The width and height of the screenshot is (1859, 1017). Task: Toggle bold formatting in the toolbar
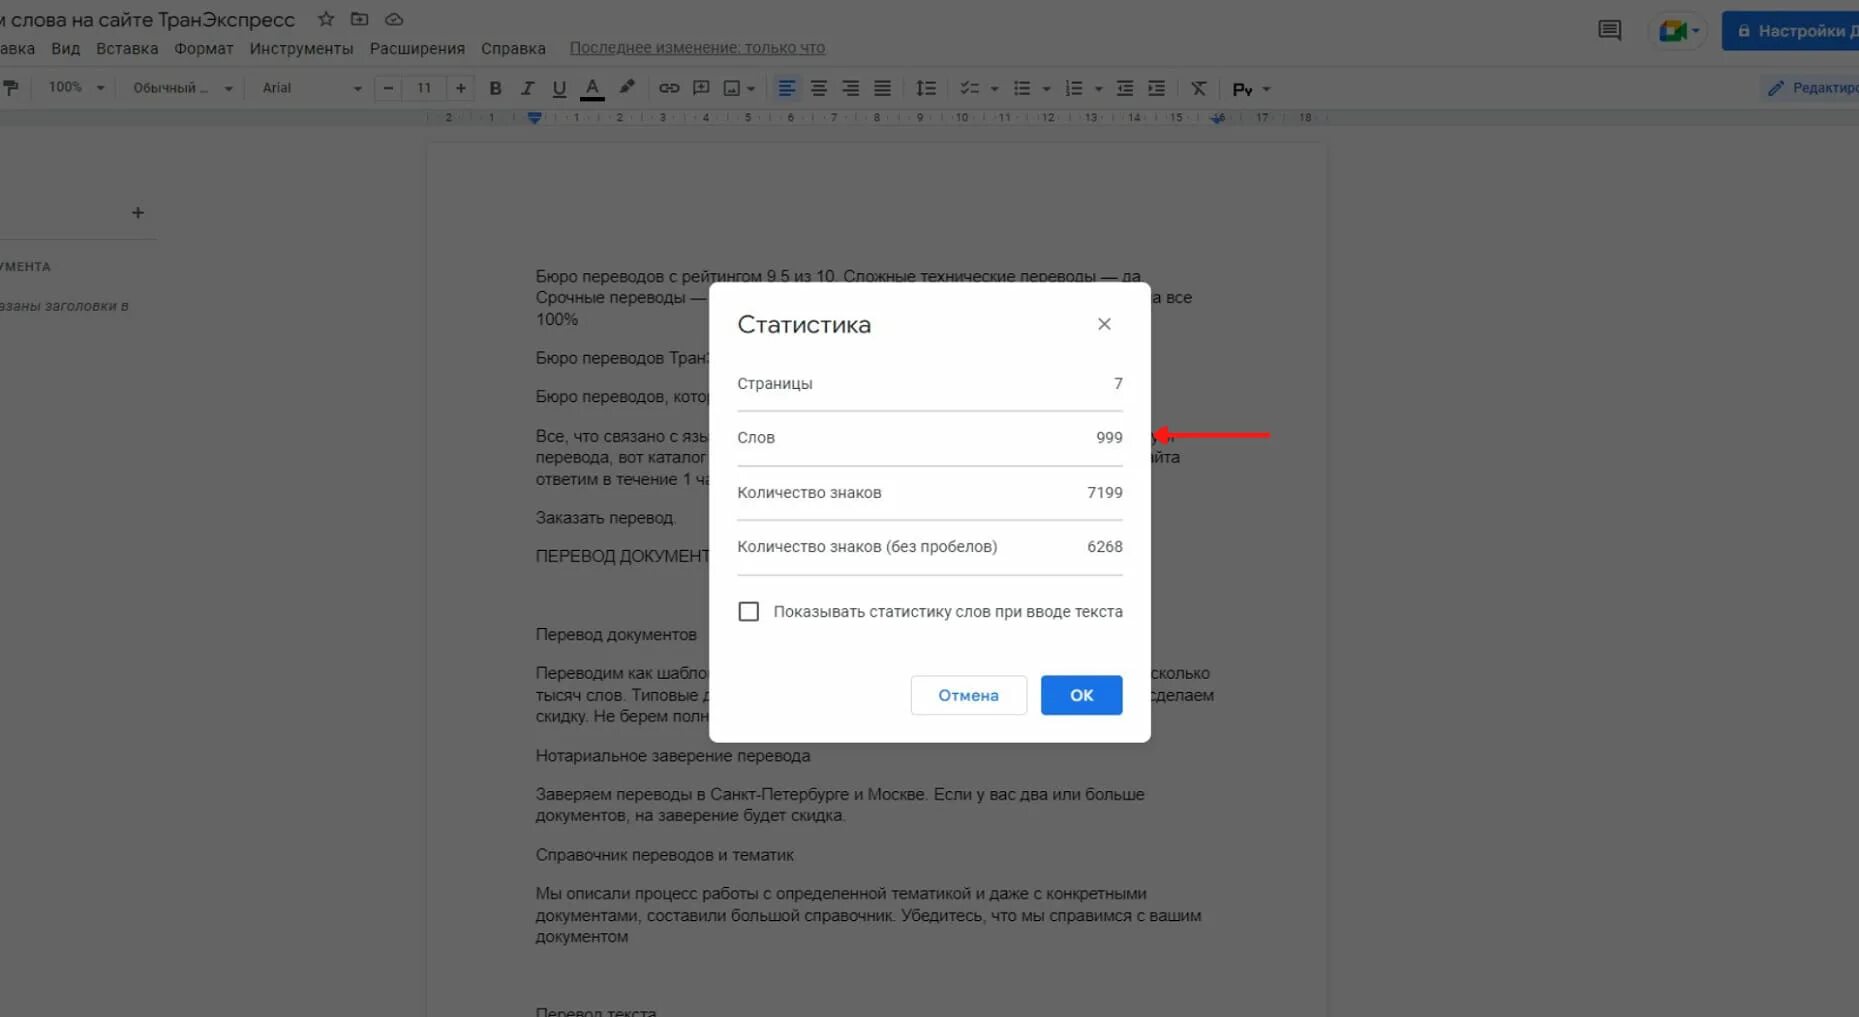495,88
